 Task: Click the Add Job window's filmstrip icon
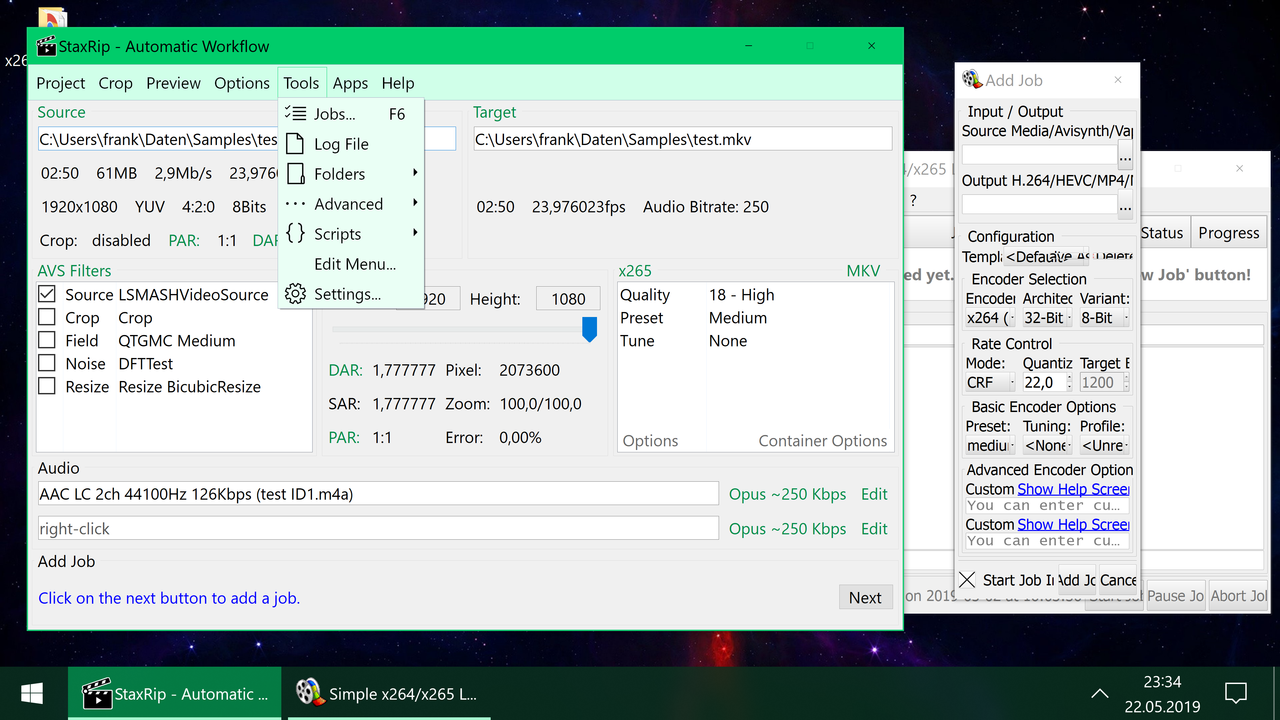coord(969,79)
